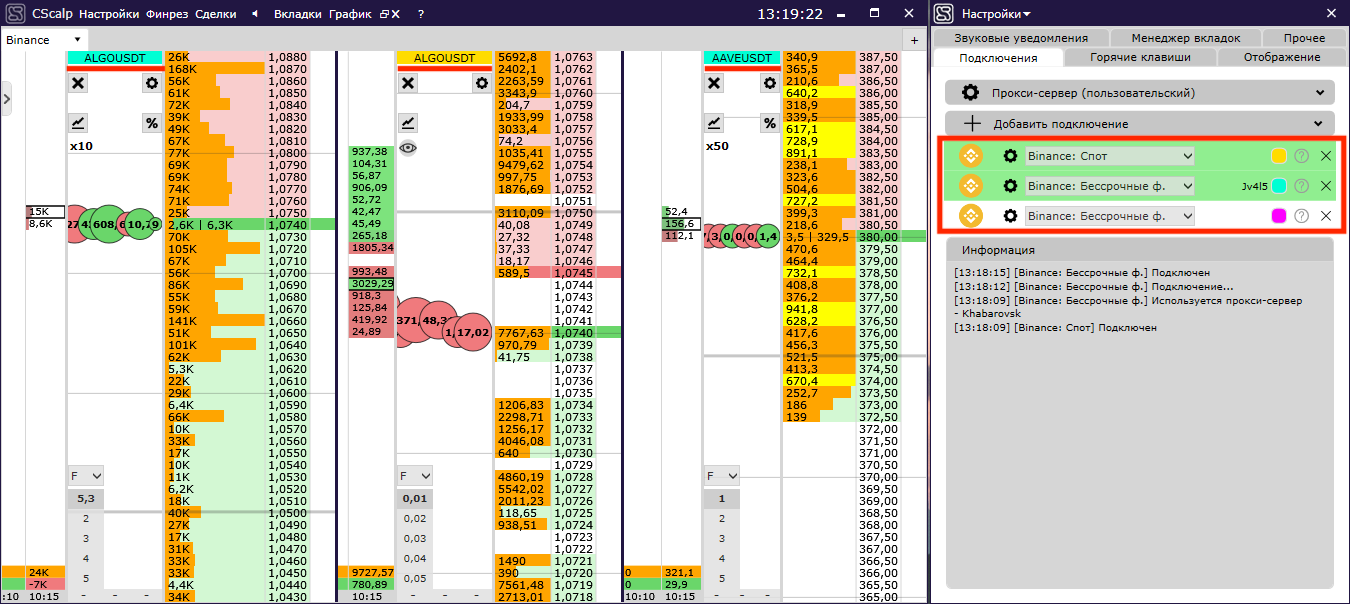This screenshot has height=604, width=1350.
Task: Open gear settings of AAVEUSDT panel
Action: click(x=770, y=83)
